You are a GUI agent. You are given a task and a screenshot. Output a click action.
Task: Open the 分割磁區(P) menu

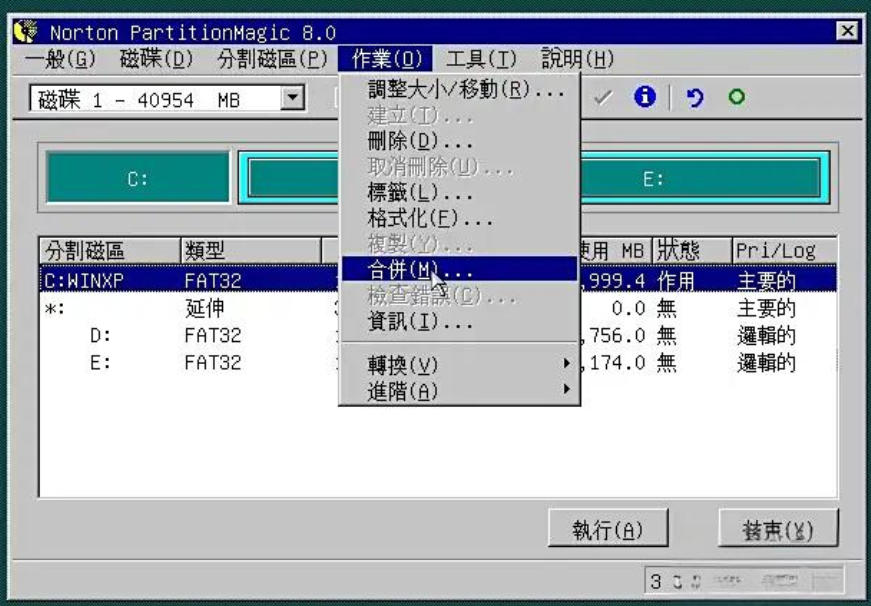[272, 59]
